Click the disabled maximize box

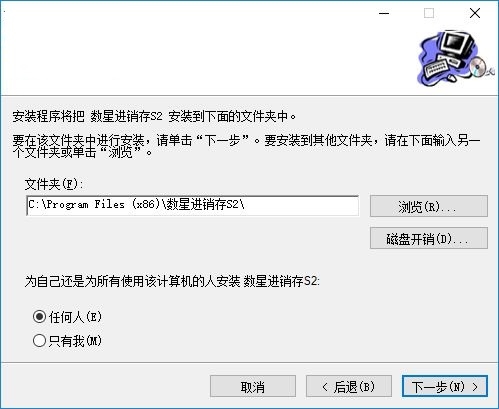[x=429, y=13]
